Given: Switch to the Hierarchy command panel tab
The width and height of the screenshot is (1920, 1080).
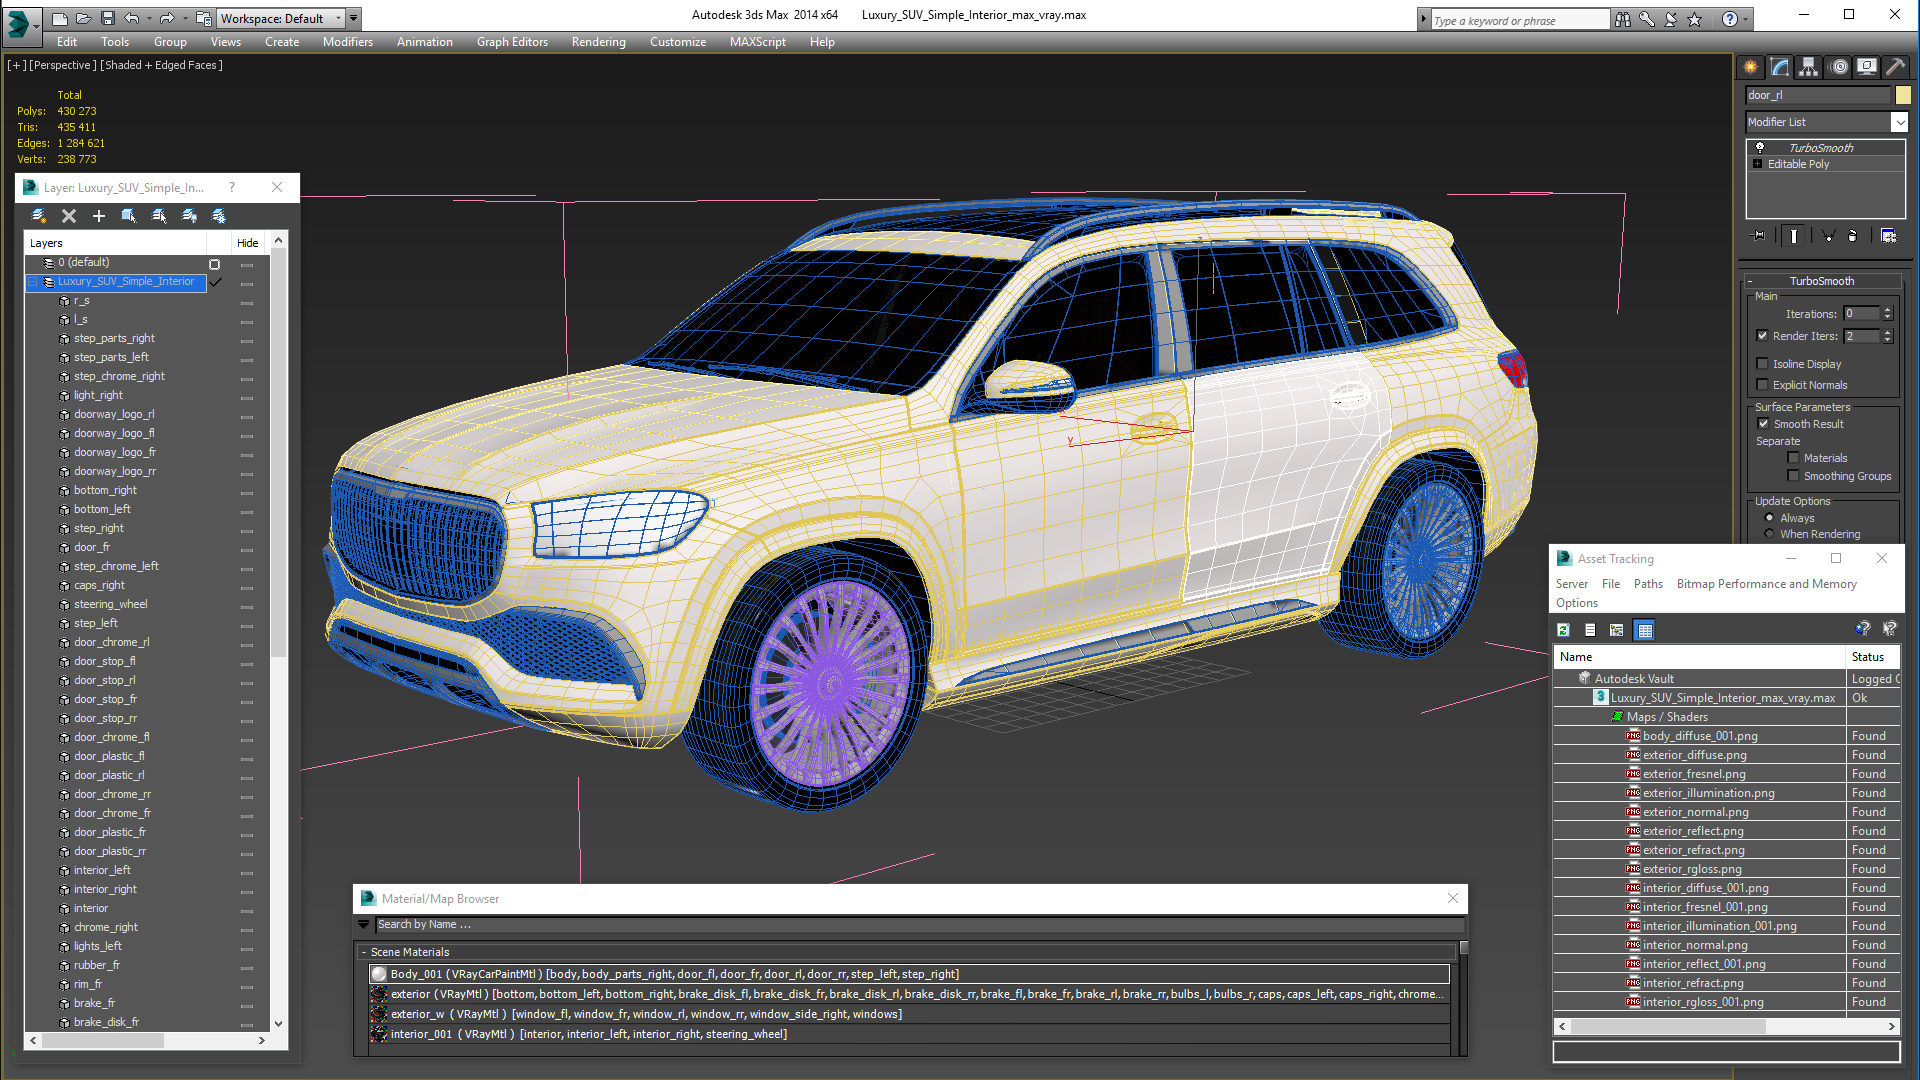Looking at the screenshot, I should pyautogui.click(x=1808, y=67).
